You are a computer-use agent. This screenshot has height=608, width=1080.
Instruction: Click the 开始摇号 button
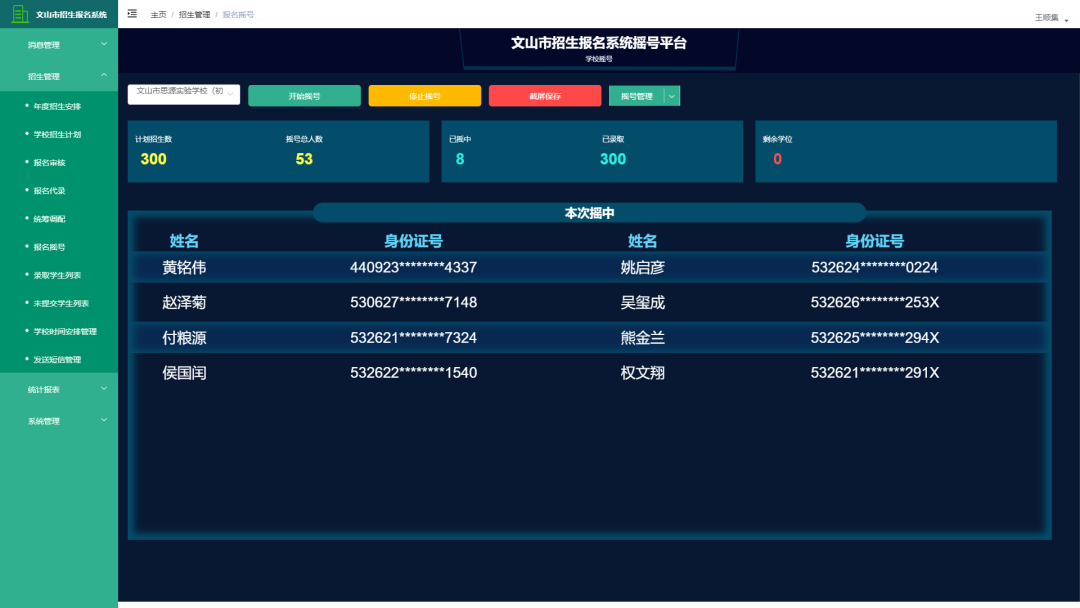click(x=304, y=96)
